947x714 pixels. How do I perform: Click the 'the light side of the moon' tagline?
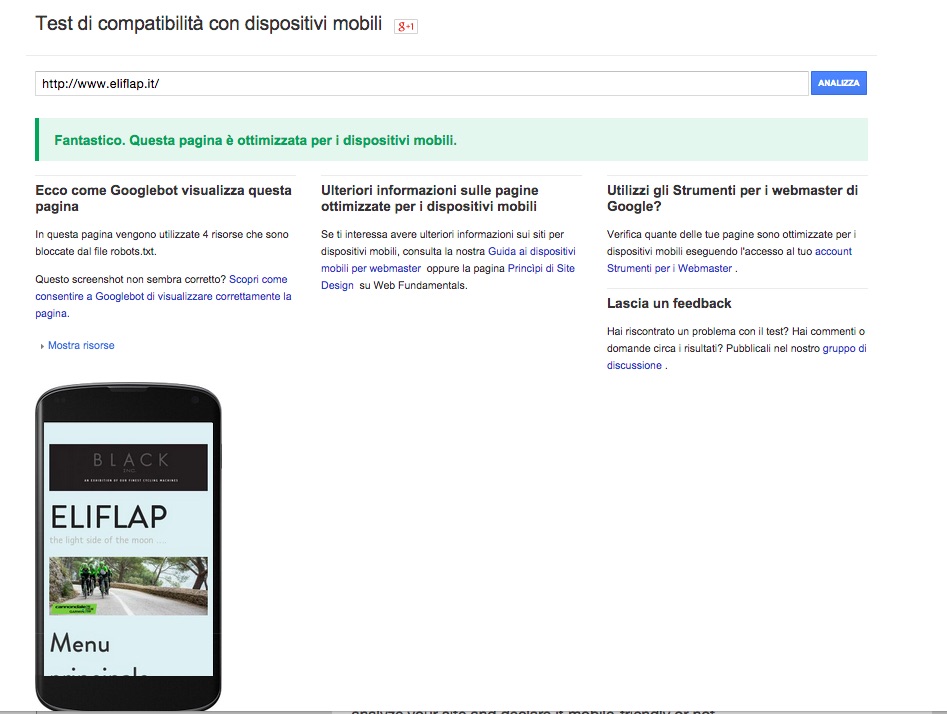pos(106,541)
